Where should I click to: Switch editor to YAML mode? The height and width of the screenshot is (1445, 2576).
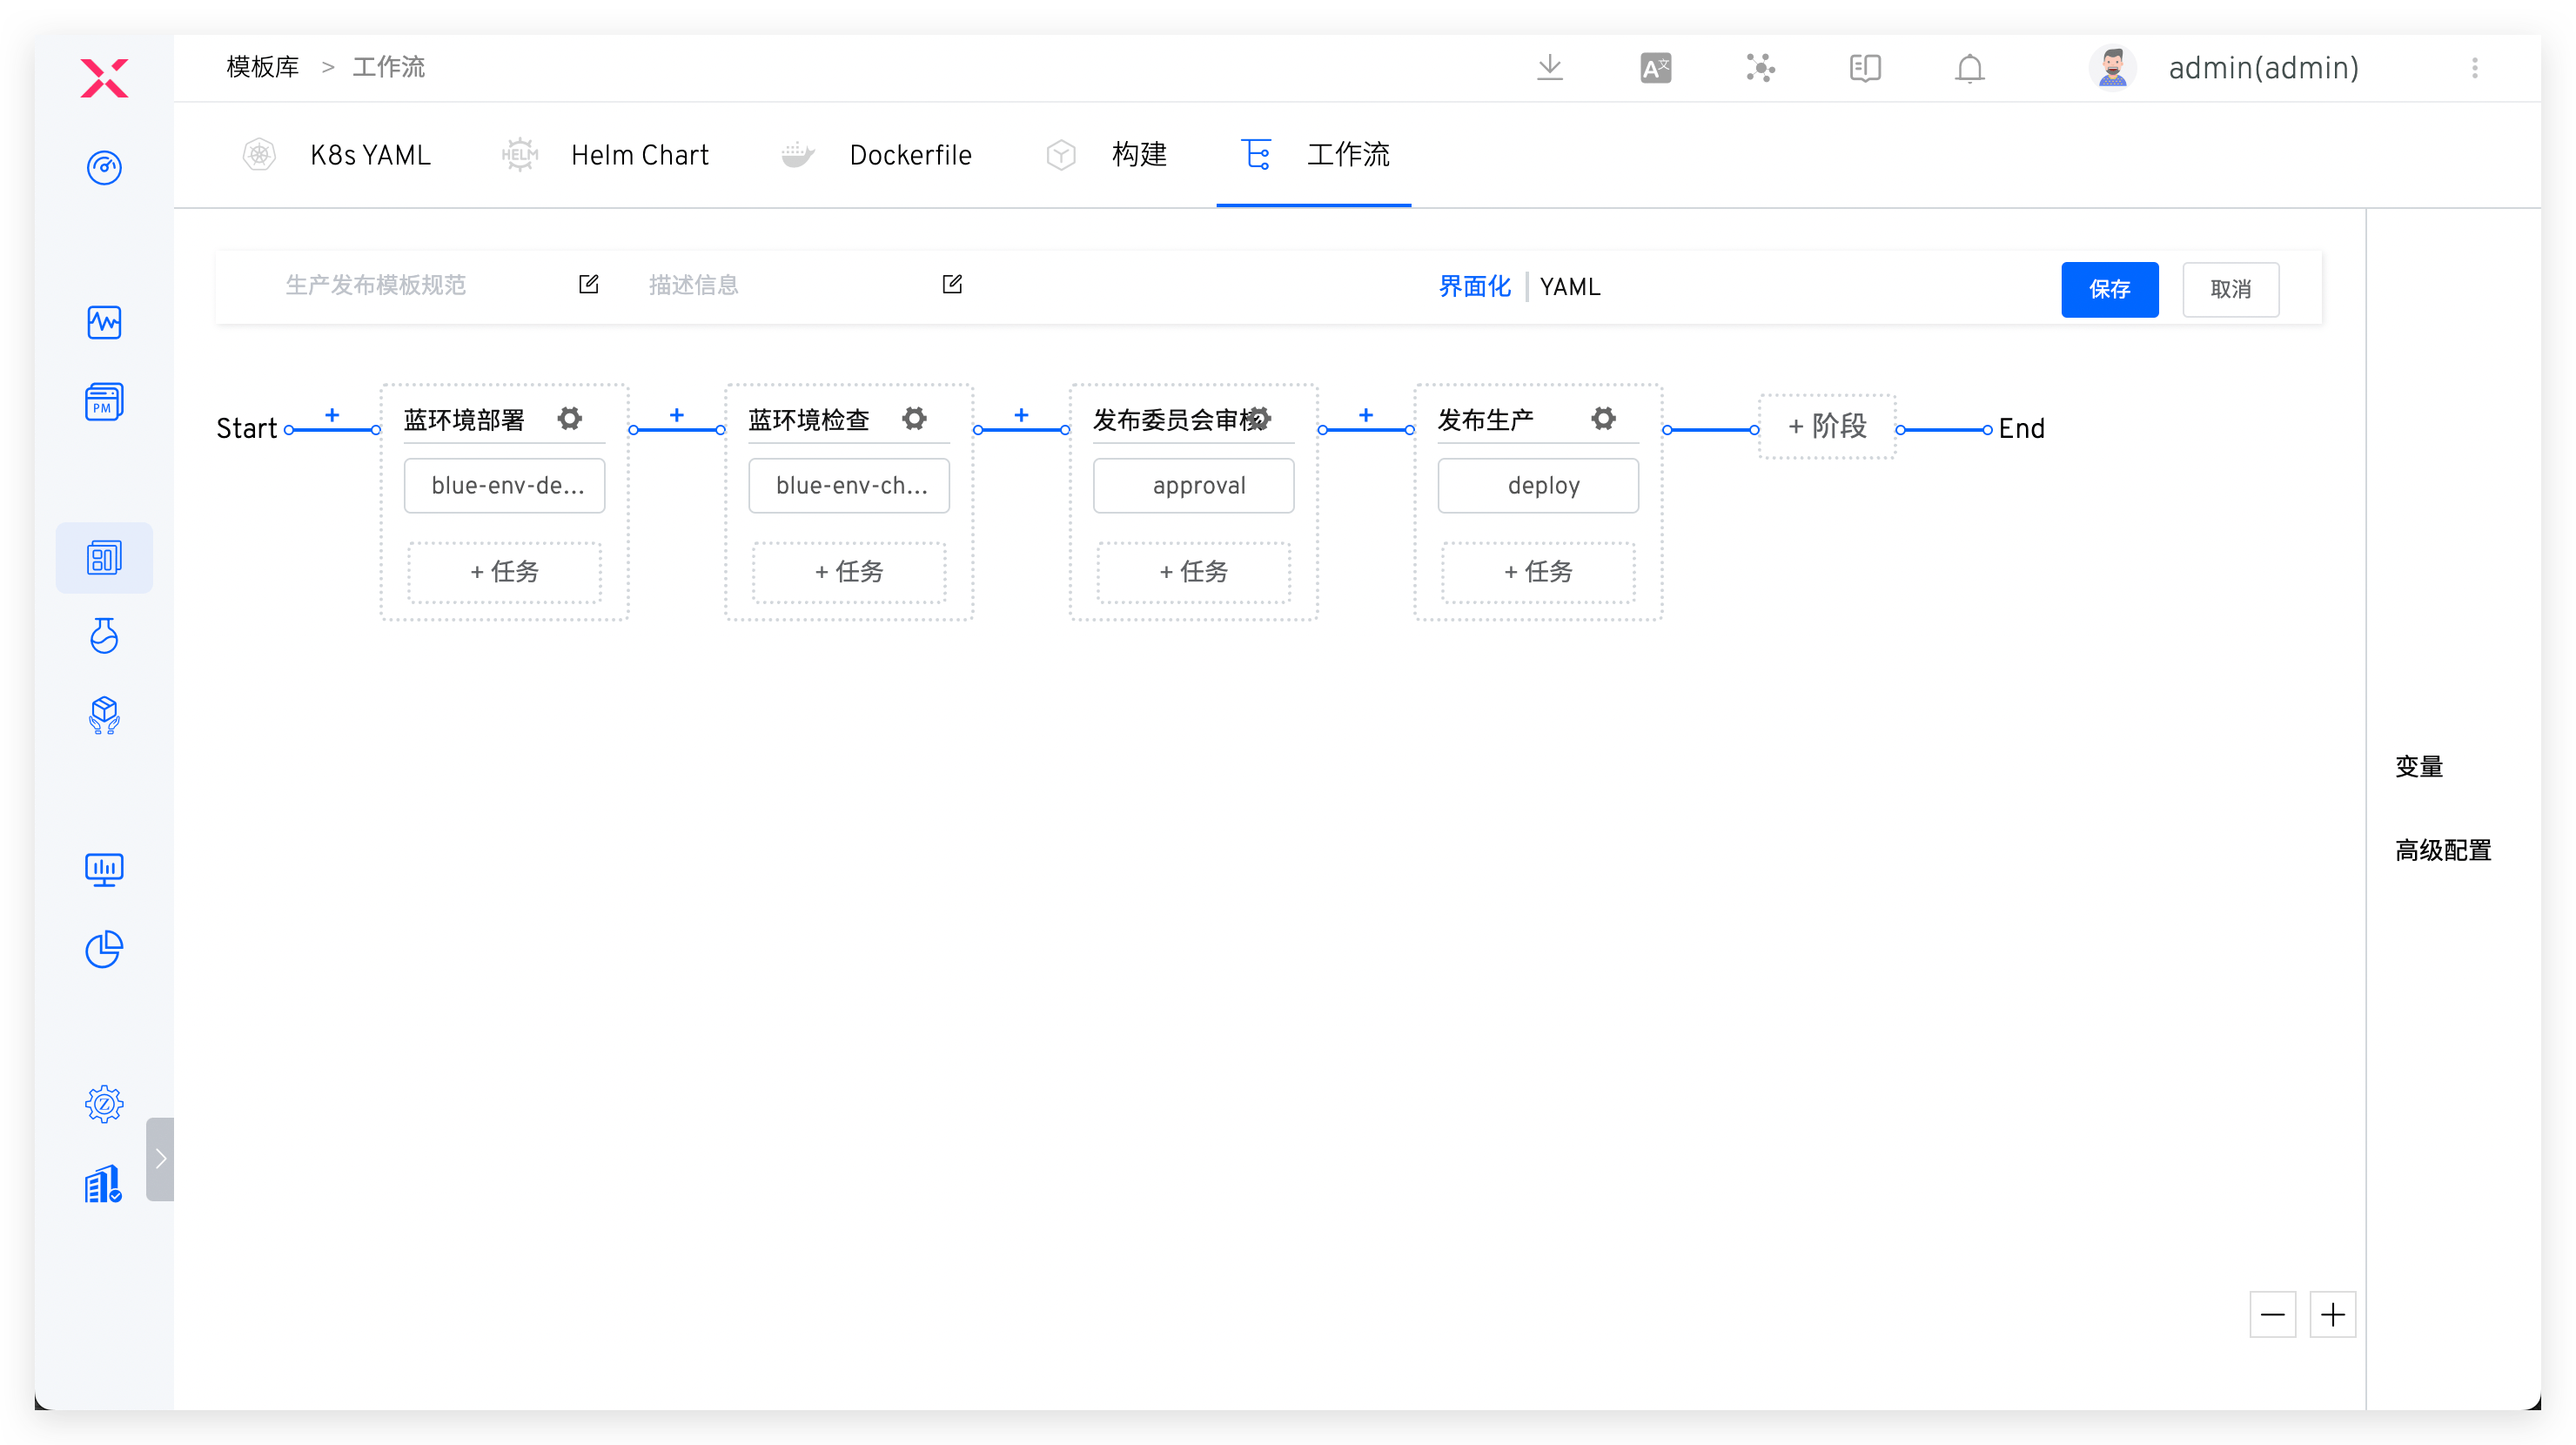click(1570, 287)
